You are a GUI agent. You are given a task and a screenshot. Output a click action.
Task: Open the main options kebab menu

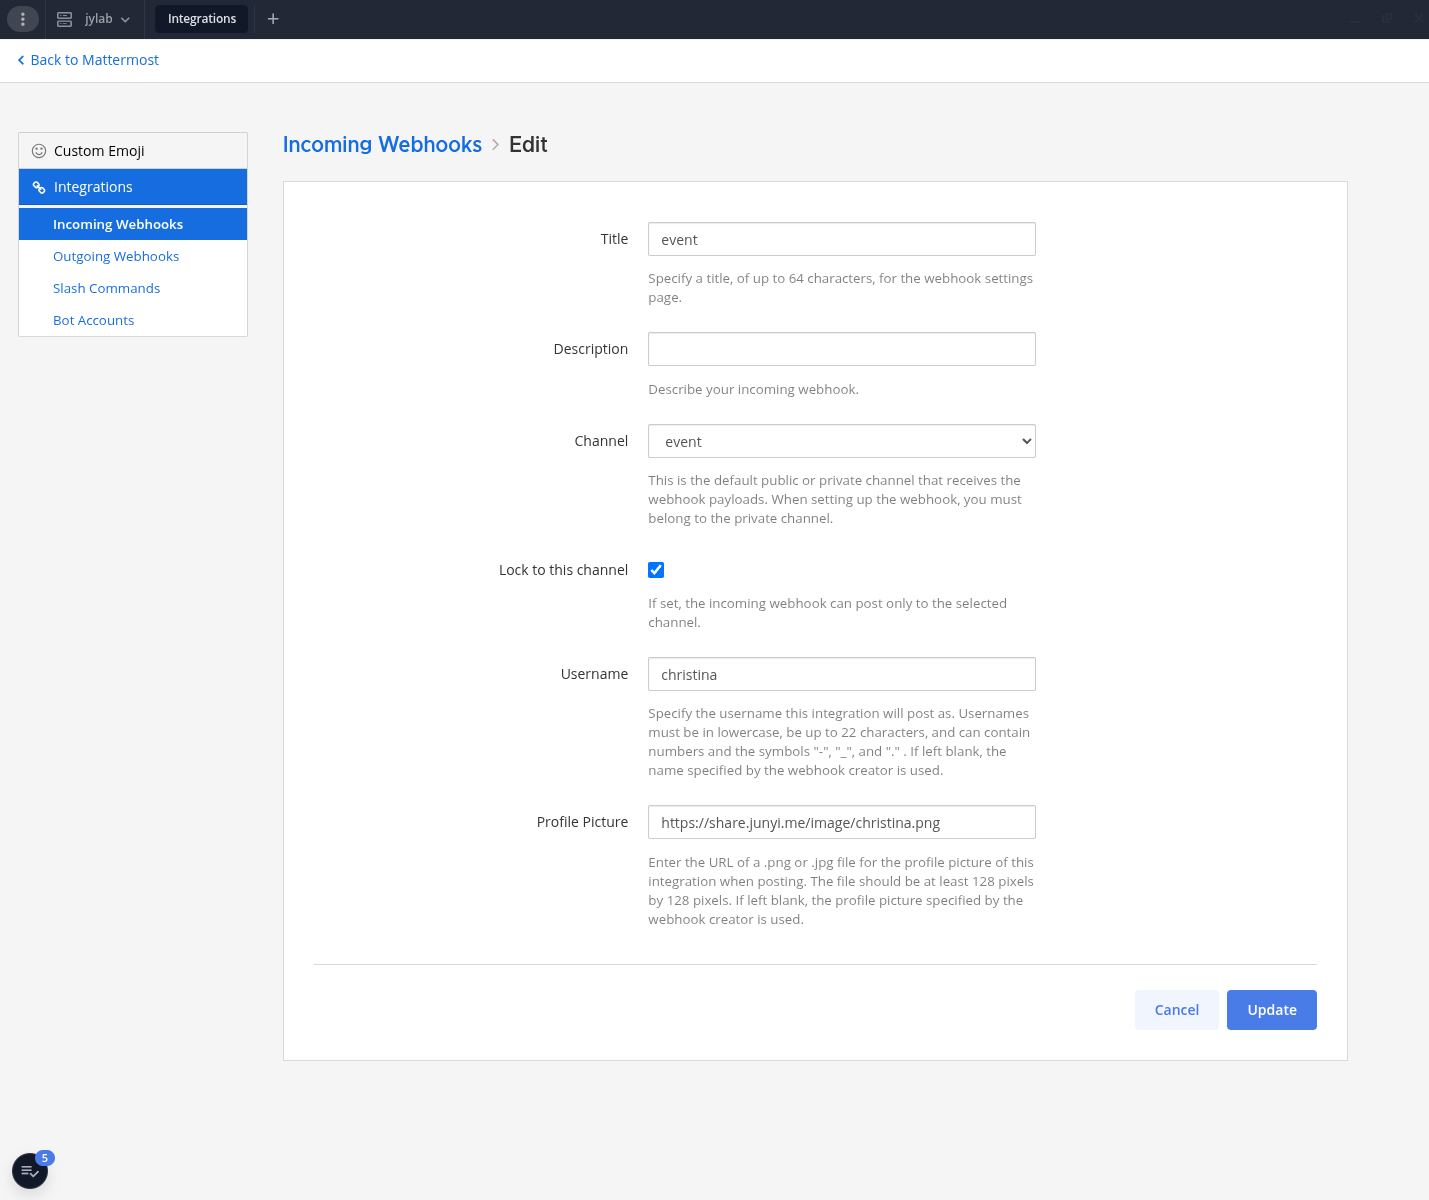click(x=22, y=19)
